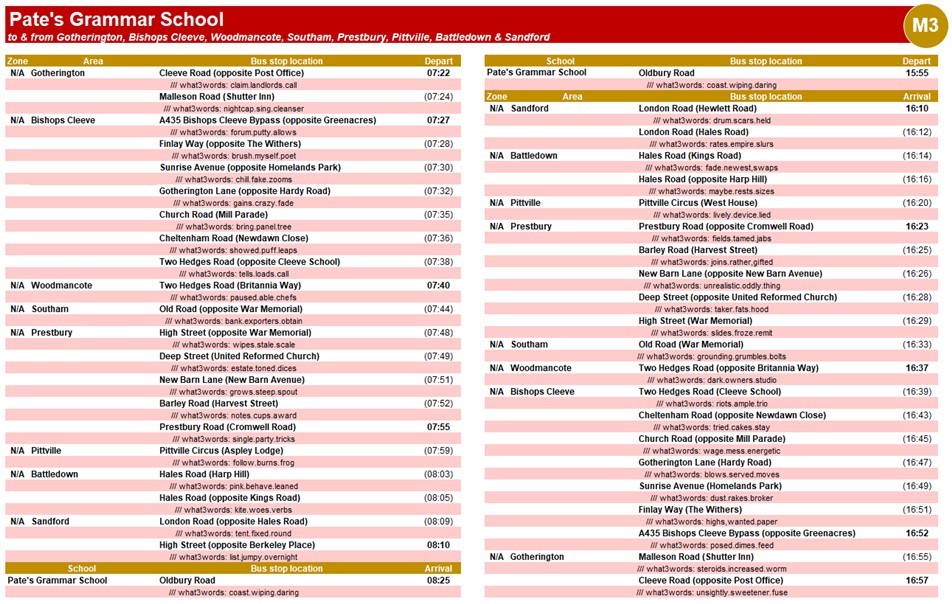Select what3words "bank.exporters.obtain"
Image resolution: width=952 pixels, height=604 pixels.
[x=264, y=321]
